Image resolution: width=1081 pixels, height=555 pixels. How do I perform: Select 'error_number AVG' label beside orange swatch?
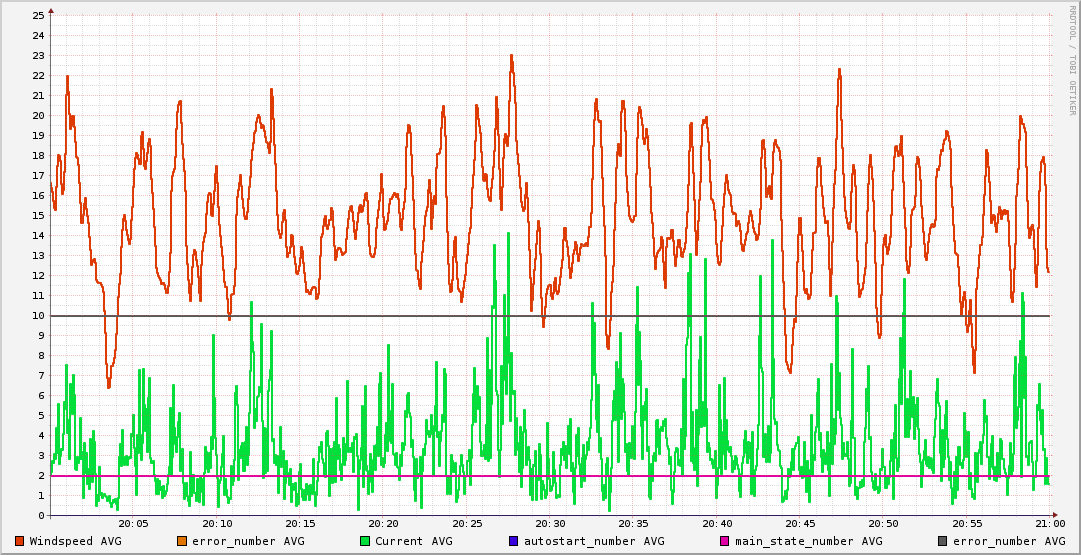tap(248, 541)
